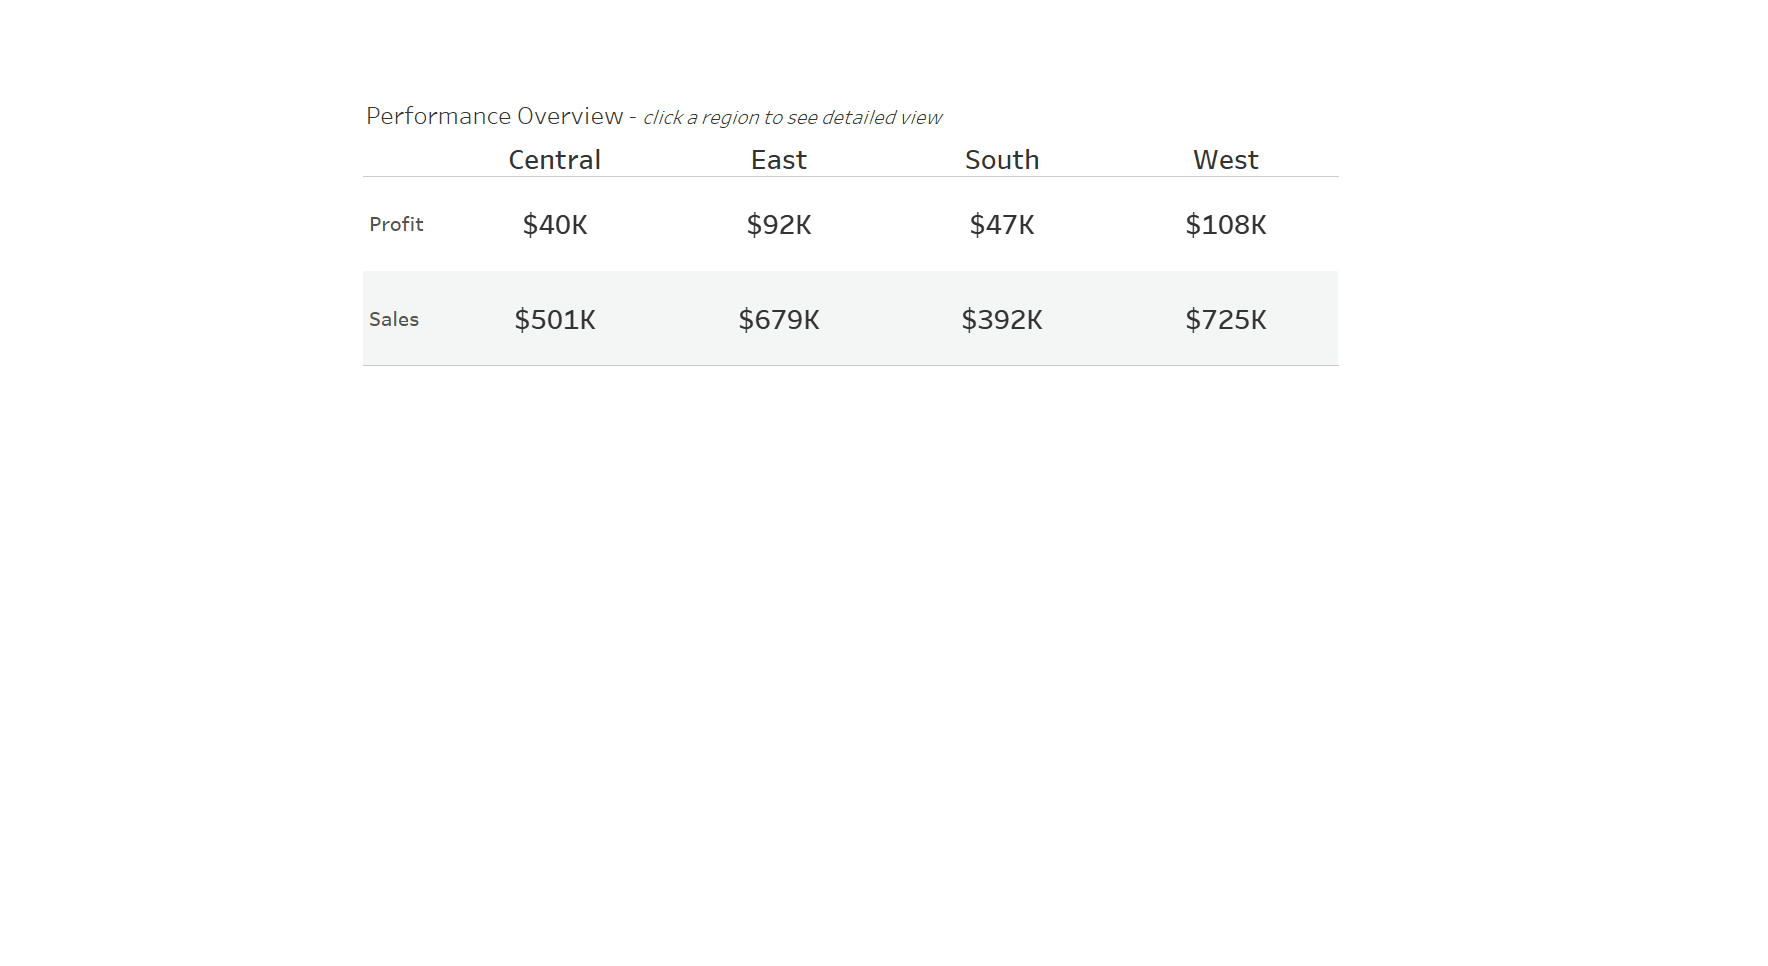
Task: Select the Sales row label
Action: point(394,319)
